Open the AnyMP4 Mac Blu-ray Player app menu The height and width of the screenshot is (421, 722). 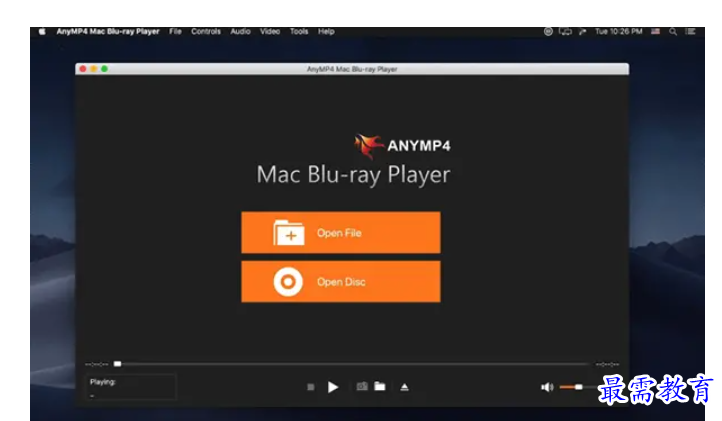tap(108, 31)
